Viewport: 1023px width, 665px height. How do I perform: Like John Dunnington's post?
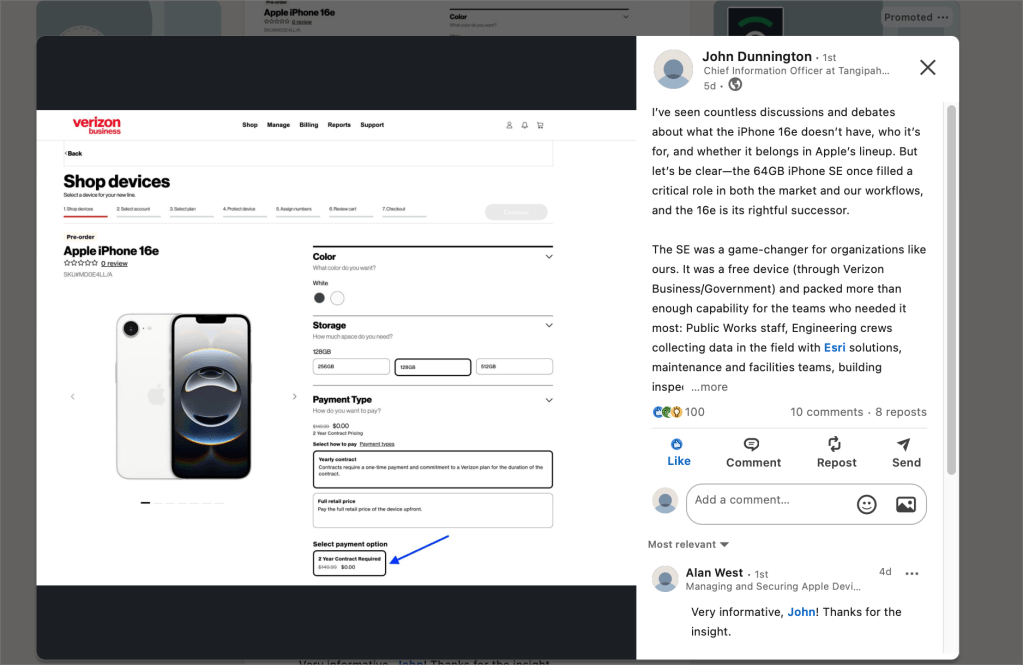click(x=678, y=452)
